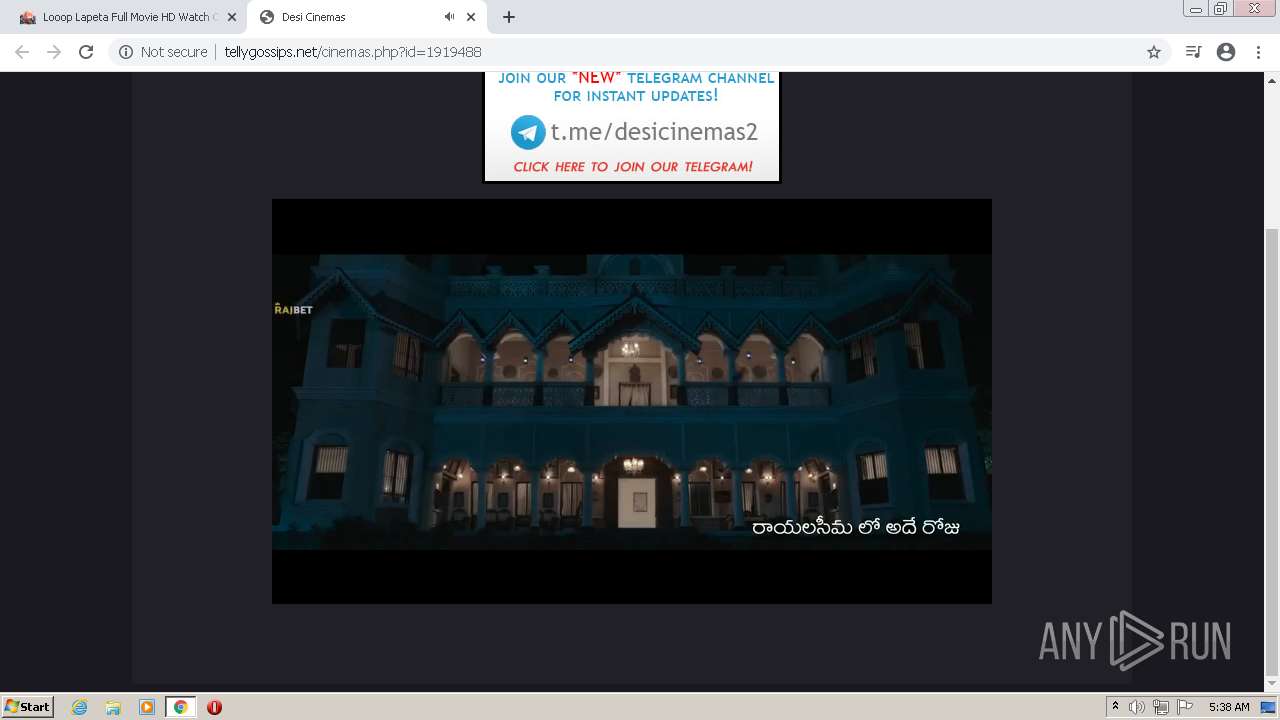Click 'Join our NEW Telegram channel' banner text
The height and width of the screenshot is (720, 1280).
[x=636, y=87]
